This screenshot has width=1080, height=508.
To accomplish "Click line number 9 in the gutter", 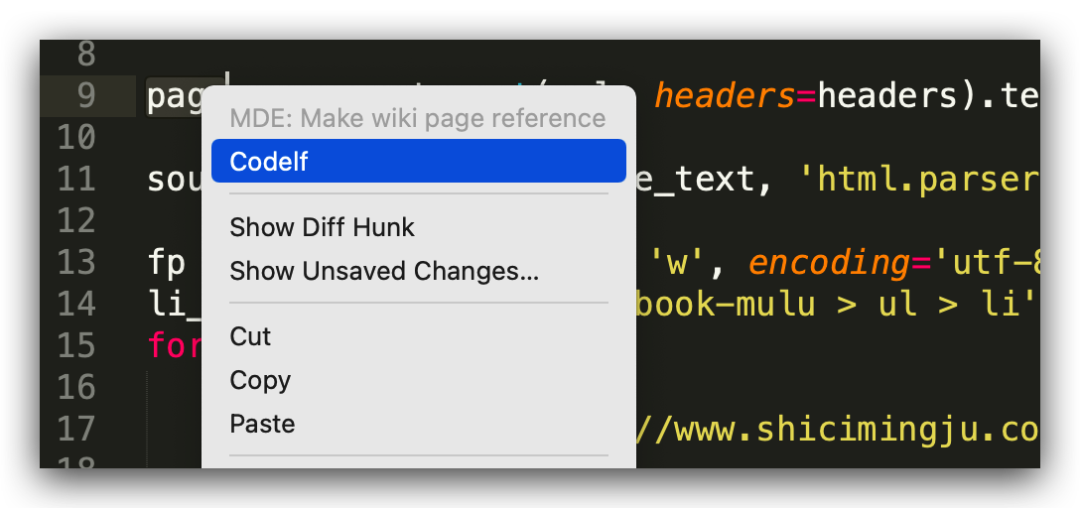I will [86, 96].
